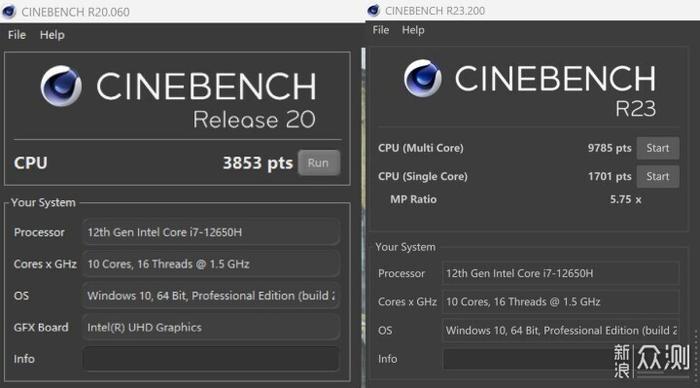Open Help menu in Cinebench R23 window
This screenshot has width=700, height=388.
click(413, 30)
